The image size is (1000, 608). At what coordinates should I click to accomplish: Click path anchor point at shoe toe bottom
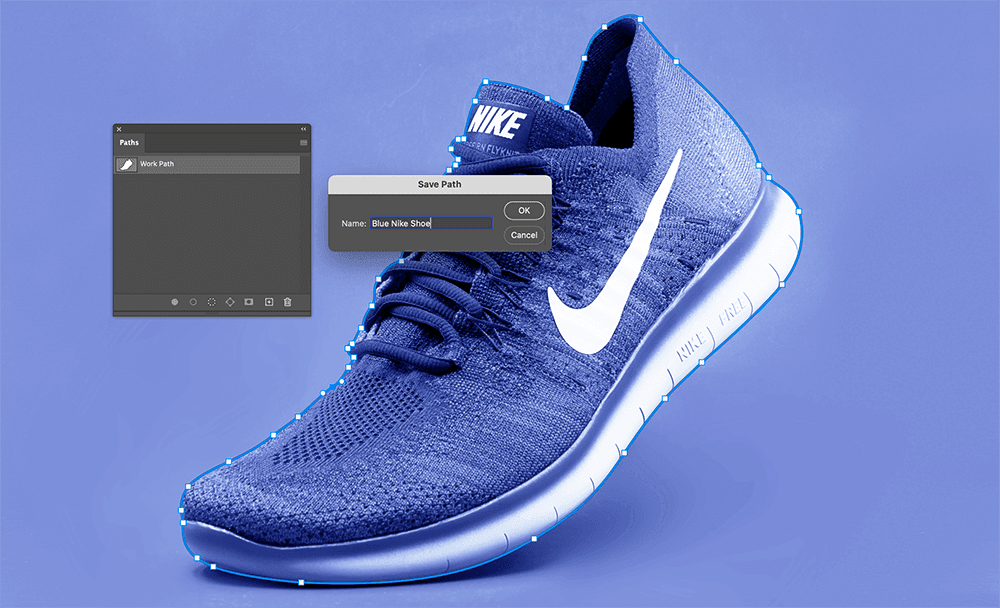point(301,582)
